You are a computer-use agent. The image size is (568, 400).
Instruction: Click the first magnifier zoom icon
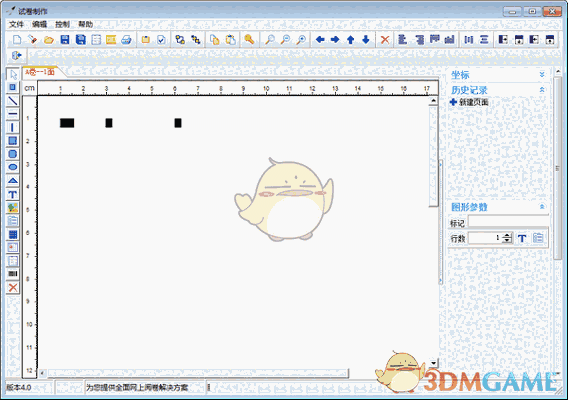pos(270,39)
